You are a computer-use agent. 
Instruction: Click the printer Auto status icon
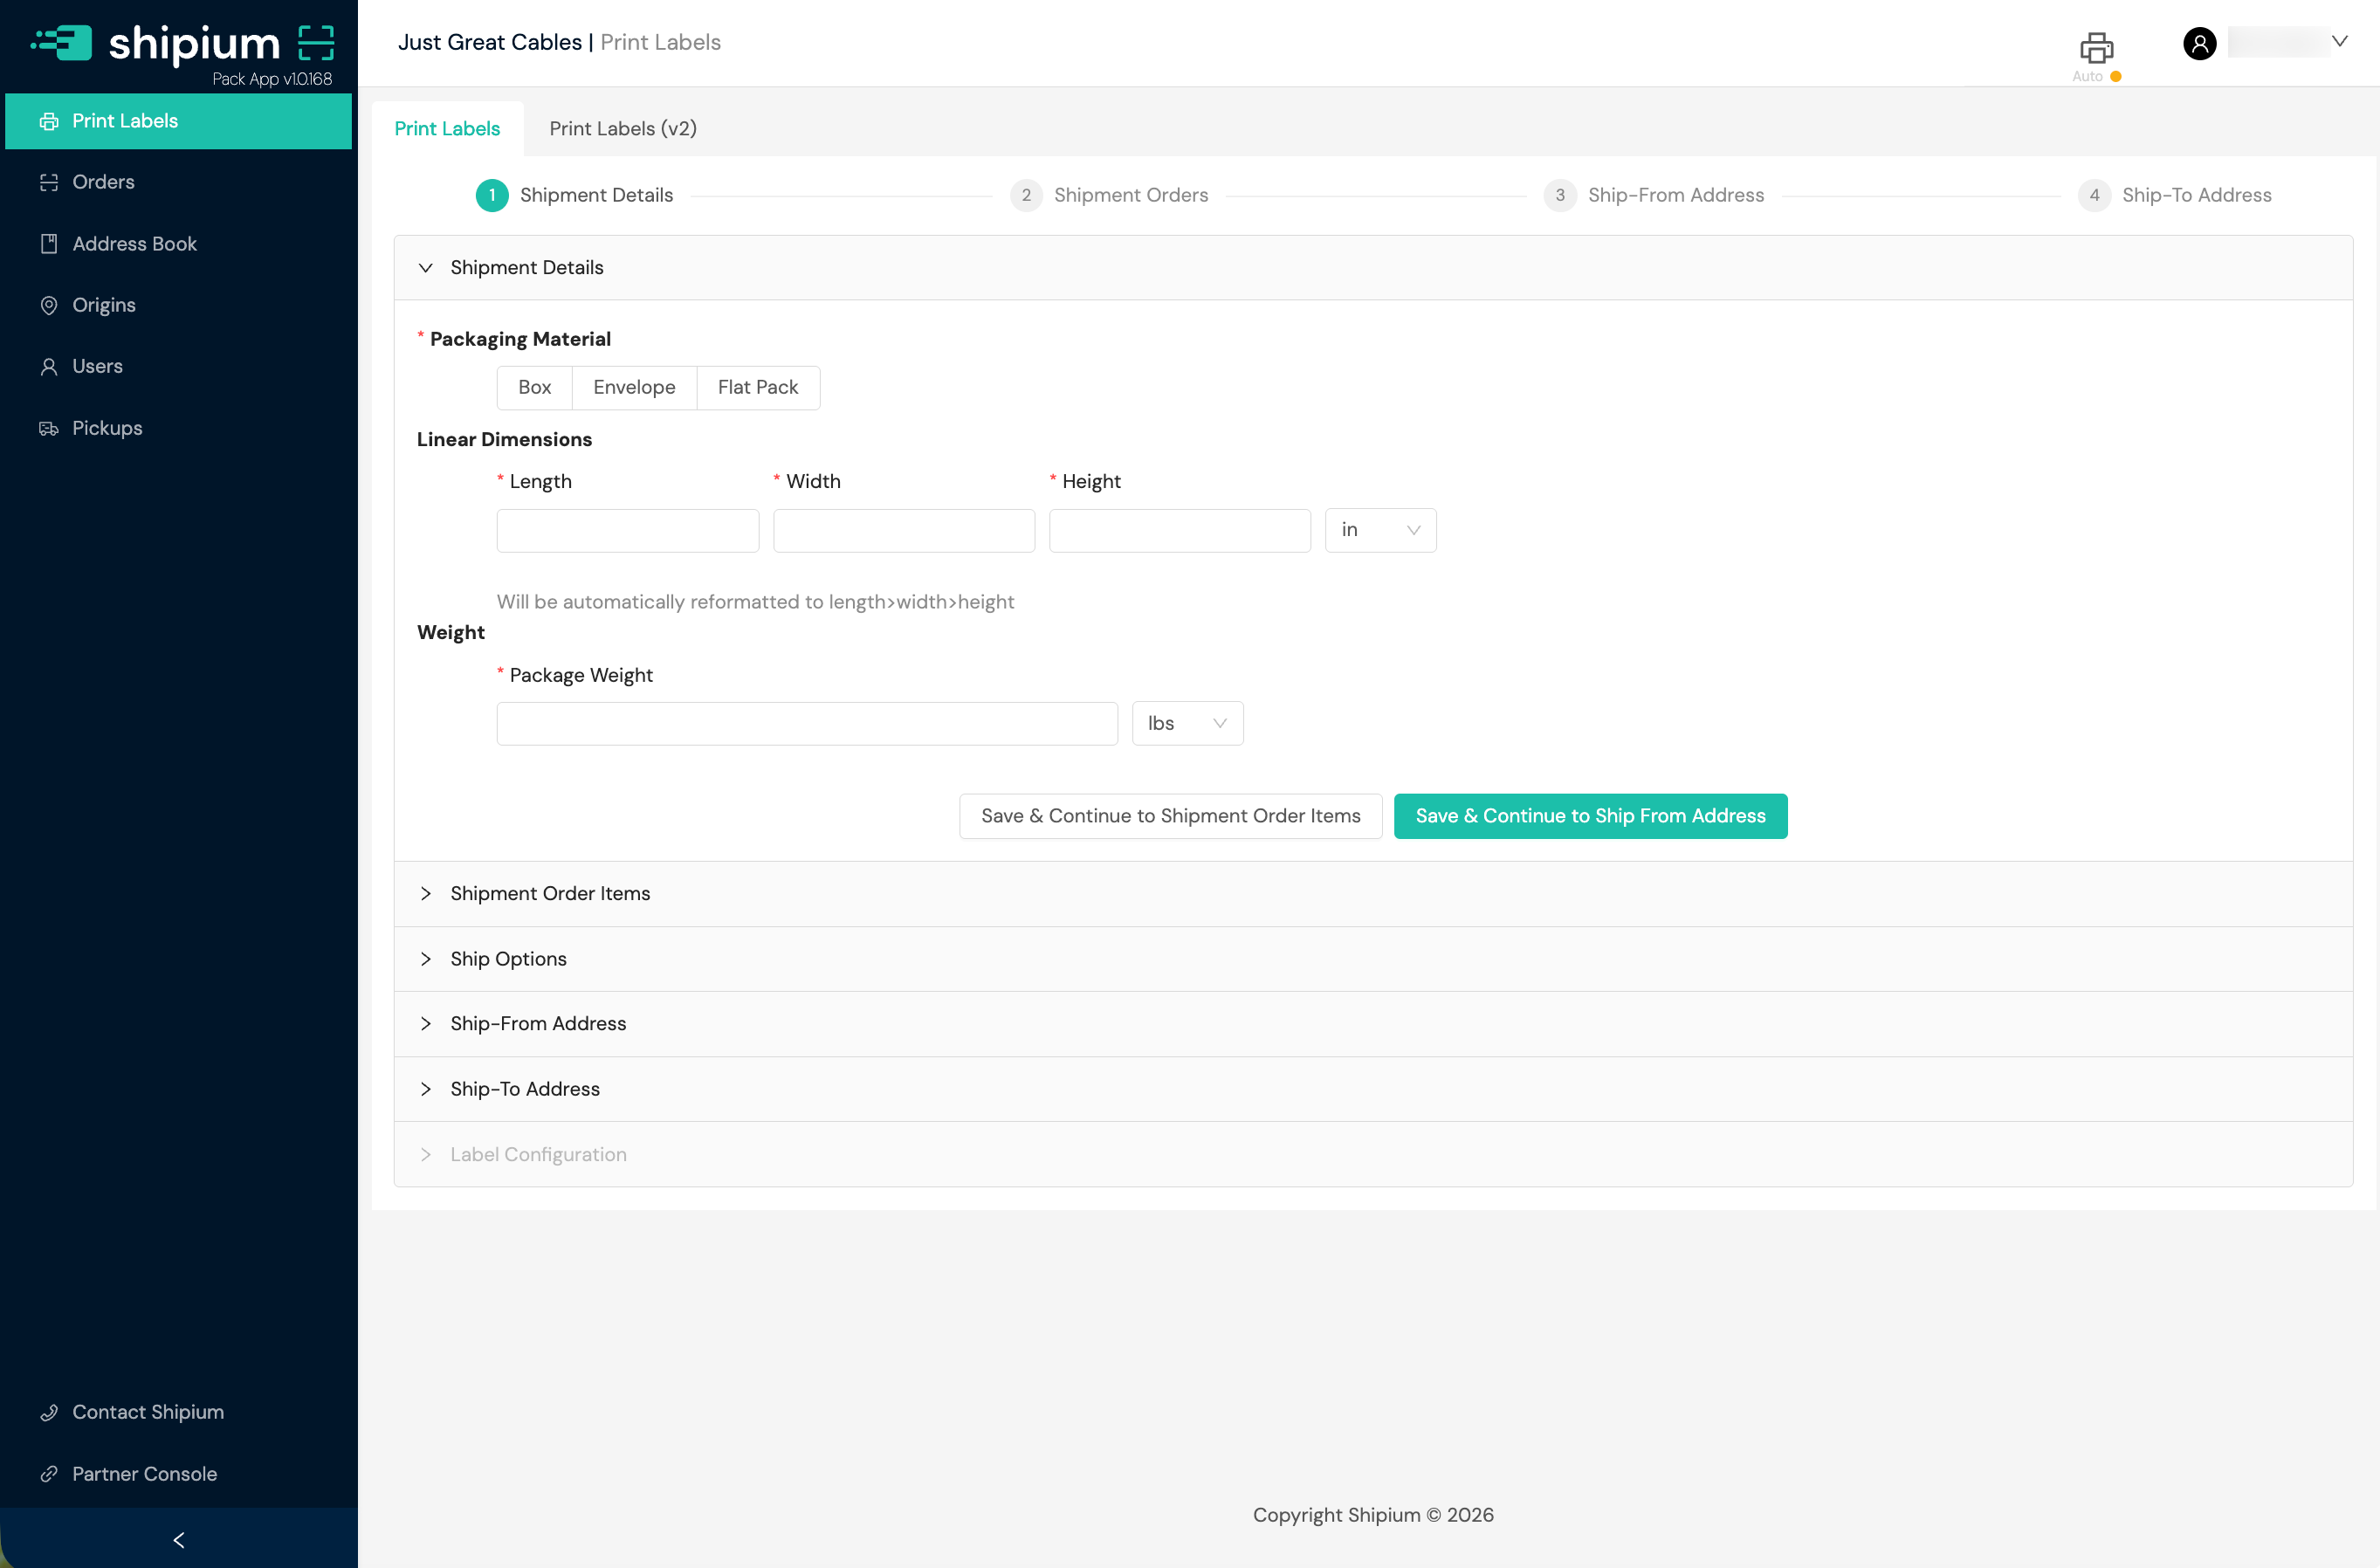click(x=2096, y=48)
